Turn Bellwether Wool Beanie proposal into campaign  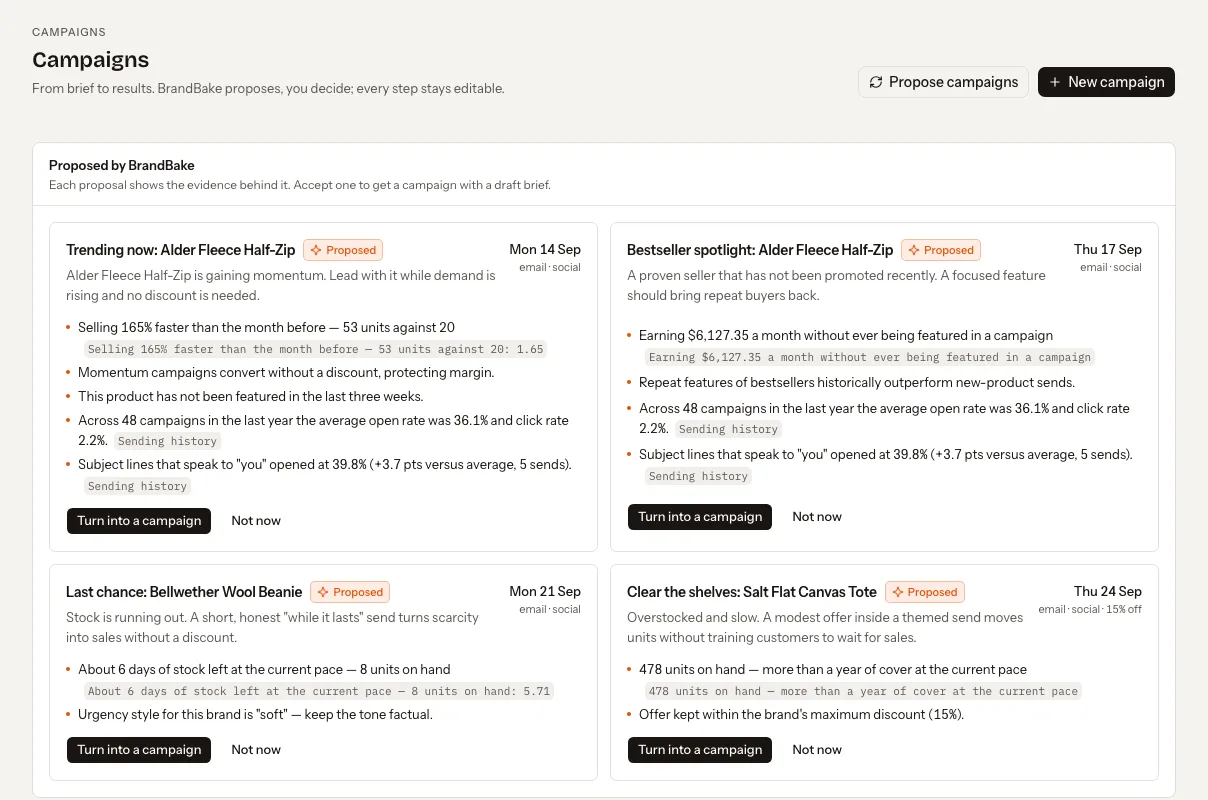[x=139, y=750]
